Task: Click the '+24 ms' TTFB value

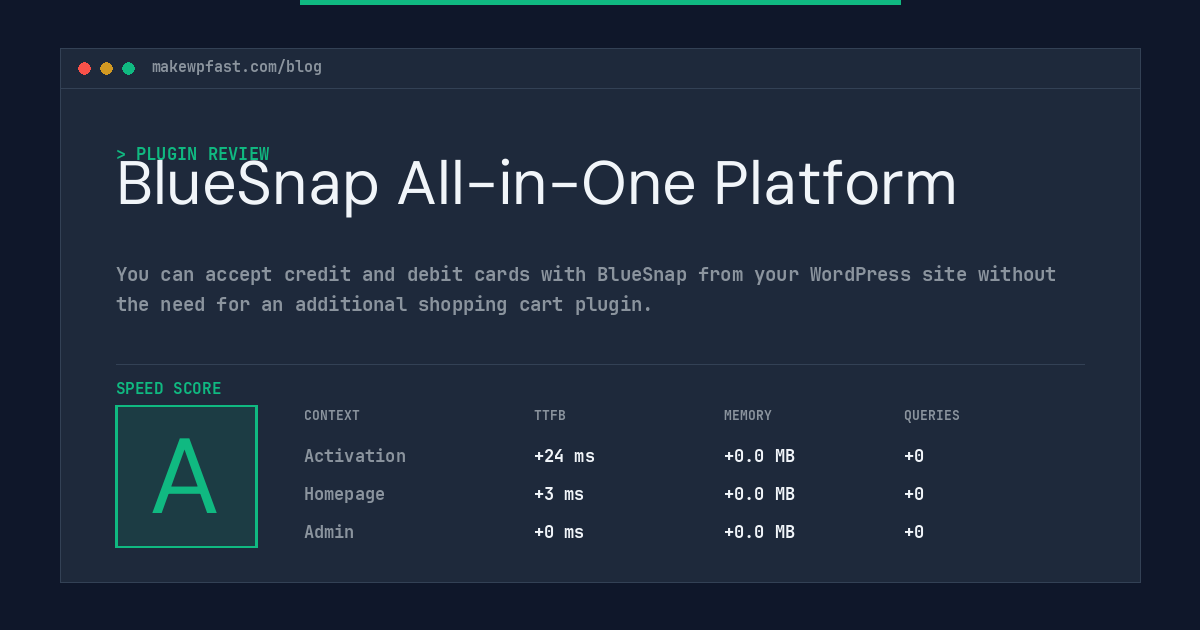Action: coord(564,456)
